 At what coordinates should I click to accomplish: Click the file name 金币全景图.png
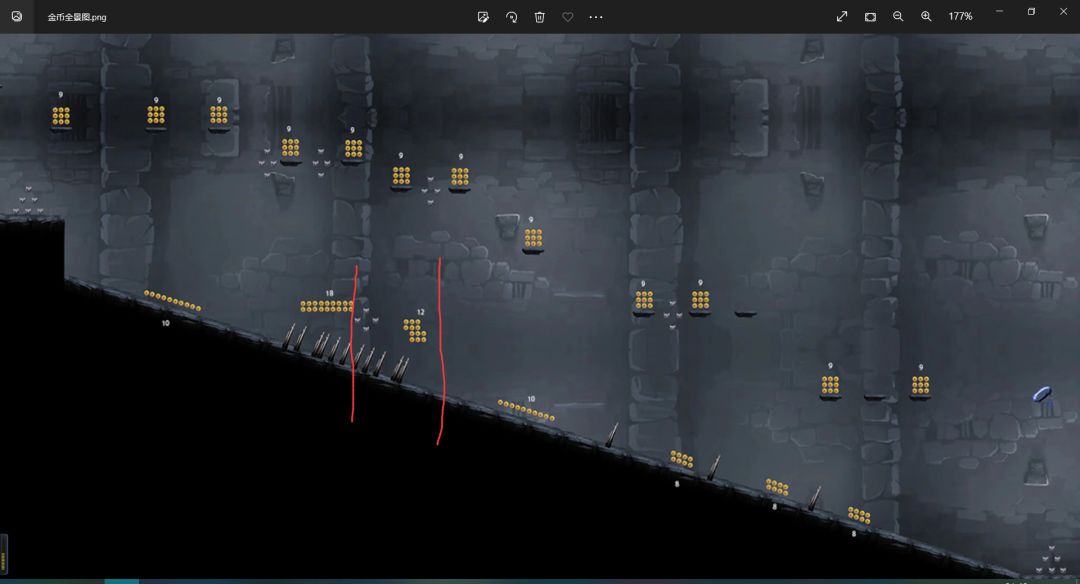pyautogui.click(x=76, y=17)
